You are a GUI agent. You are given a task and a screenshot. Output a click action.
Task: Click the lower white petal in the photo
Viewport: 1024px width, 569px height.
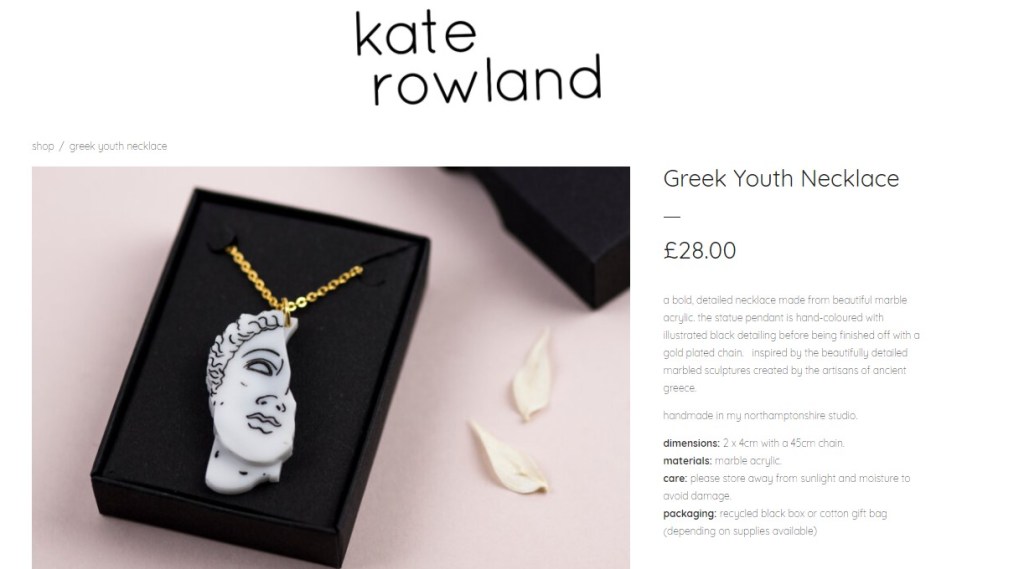coord(509,458)
